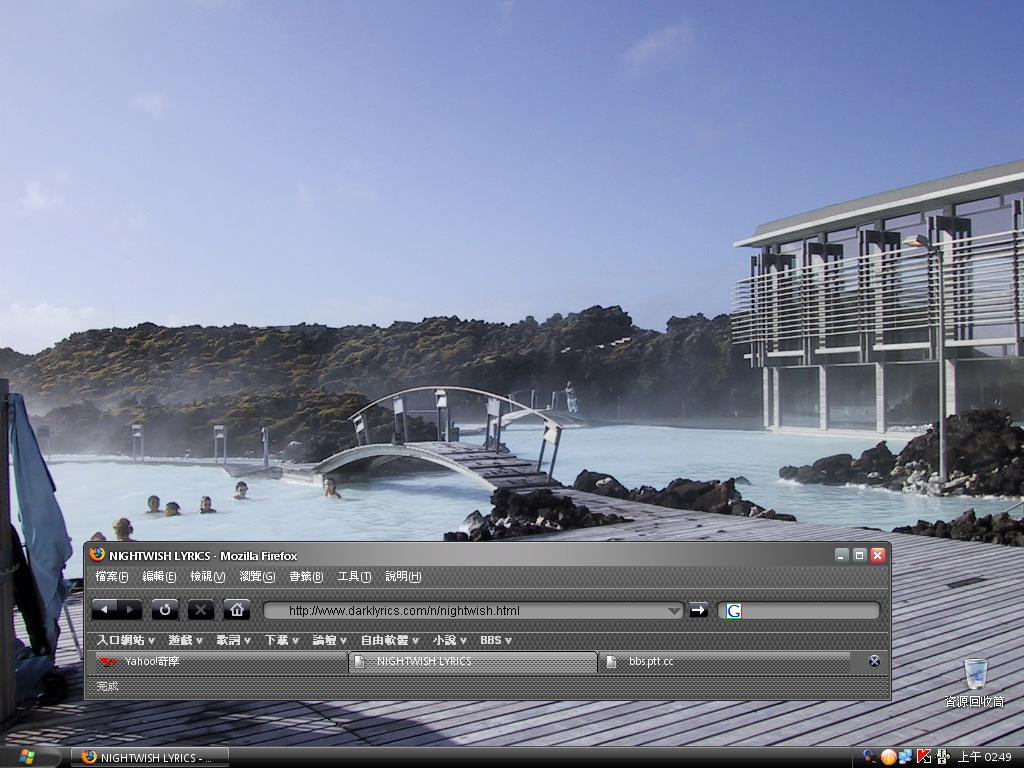Image resolution: width=1024 pixels, height=768 pixels.
Task: Open the 入口網站 bookmark folder dropdown
Action: coord(125,640)
